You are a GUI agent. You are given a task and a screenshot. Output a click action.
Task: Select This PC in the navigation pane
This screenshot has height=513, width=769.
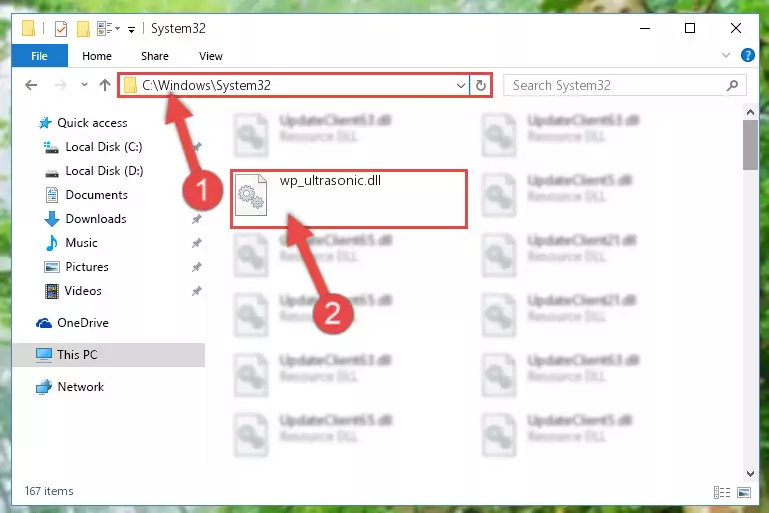108,355
